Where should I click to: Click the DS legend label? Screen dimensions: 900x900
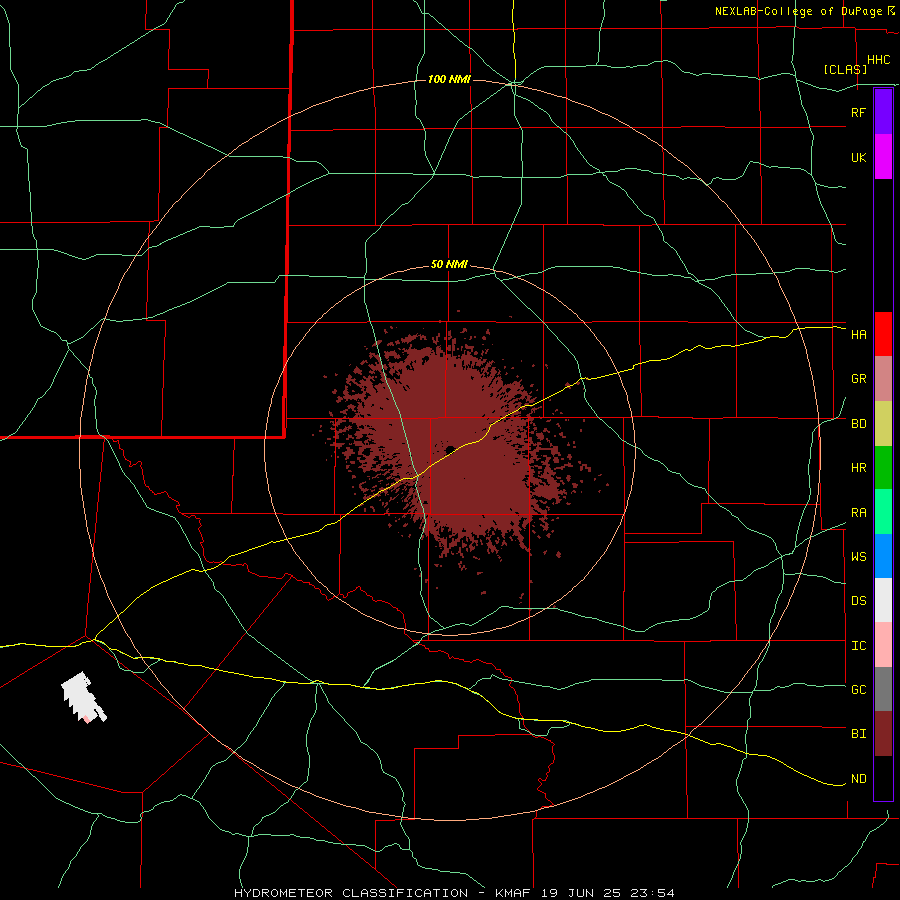point(858,601)
